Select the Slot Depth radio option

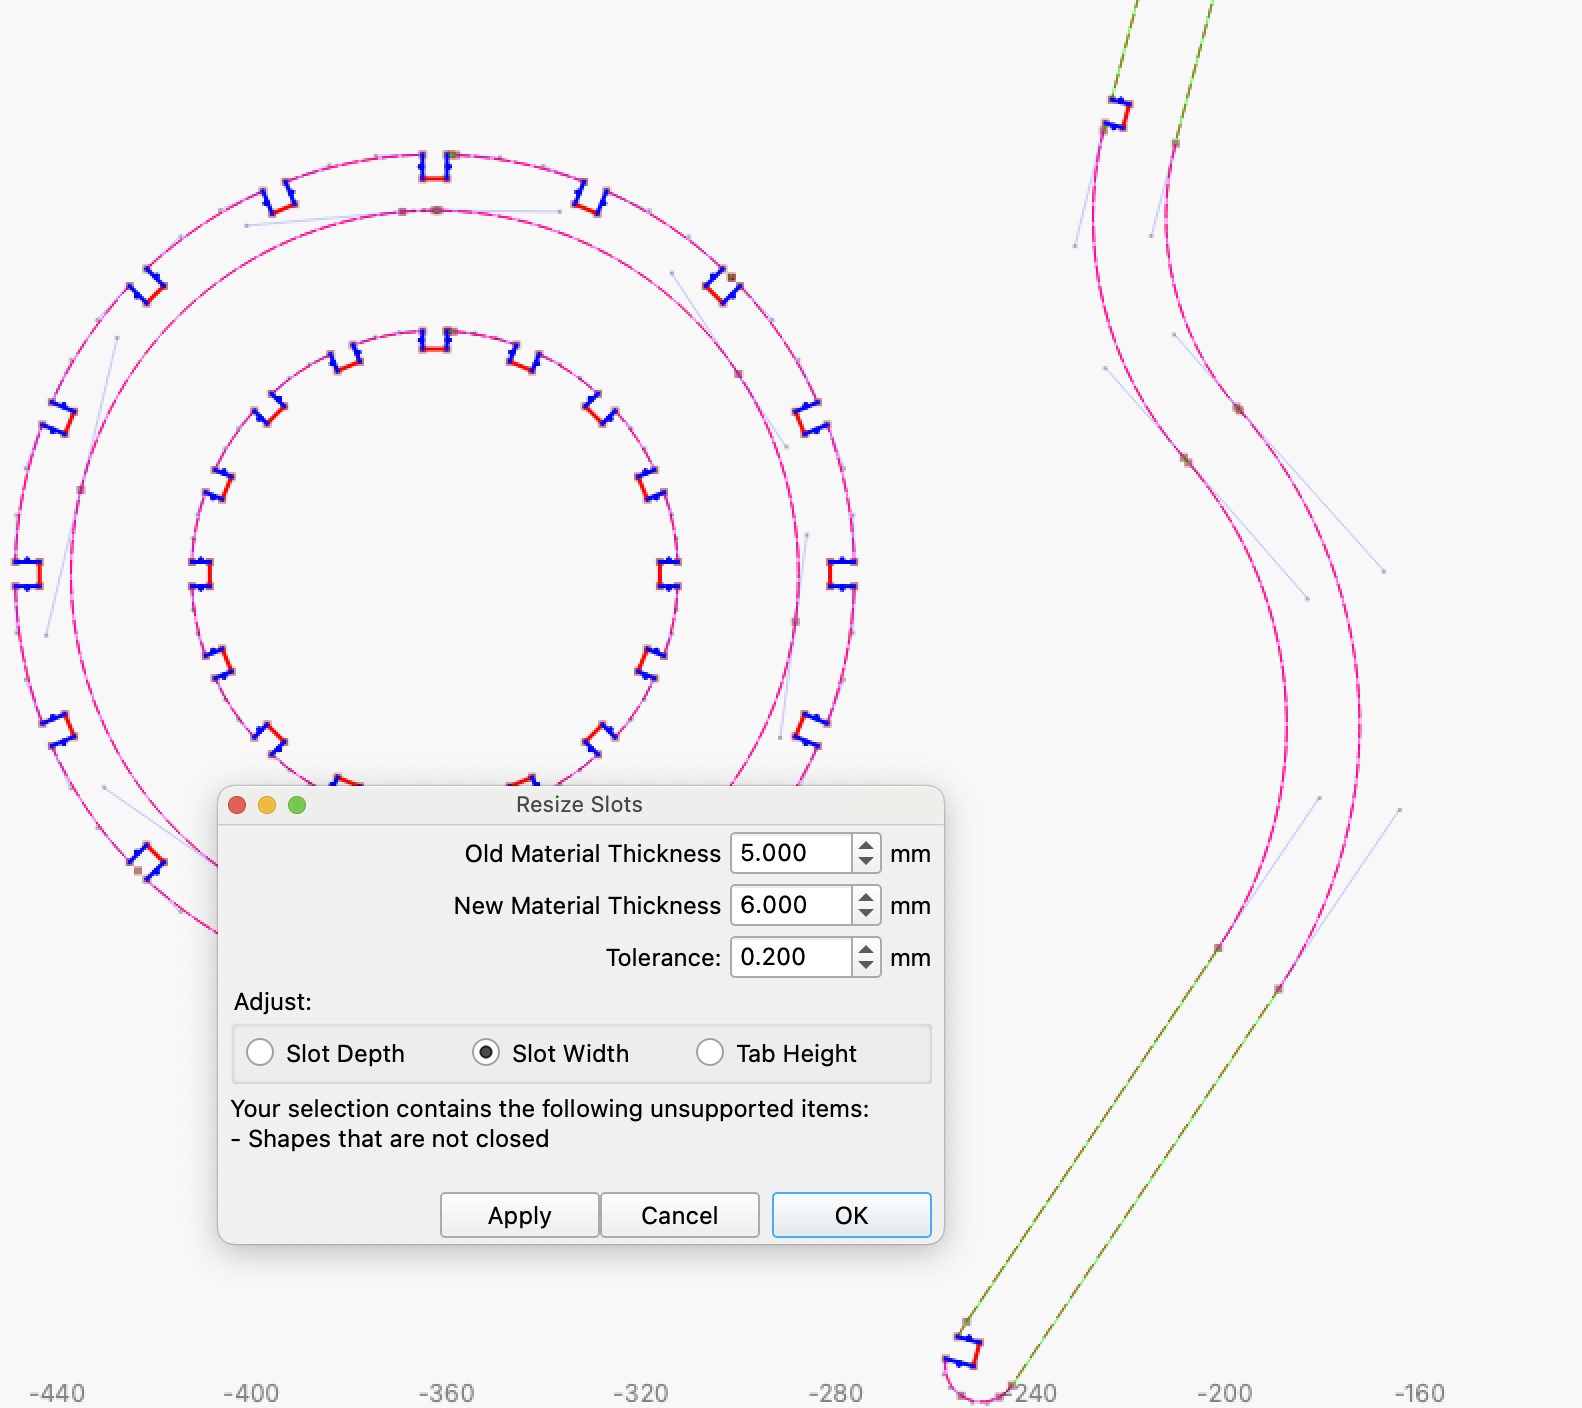260,1053
